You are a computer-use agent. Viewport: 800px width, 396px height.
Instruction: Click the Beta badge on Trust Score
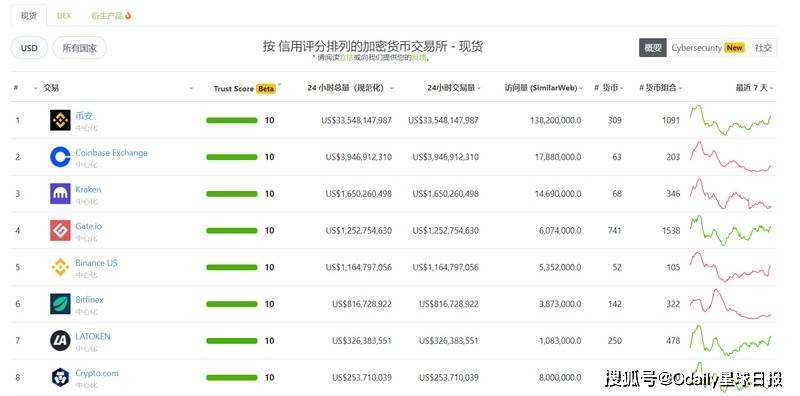coord(266,88)
